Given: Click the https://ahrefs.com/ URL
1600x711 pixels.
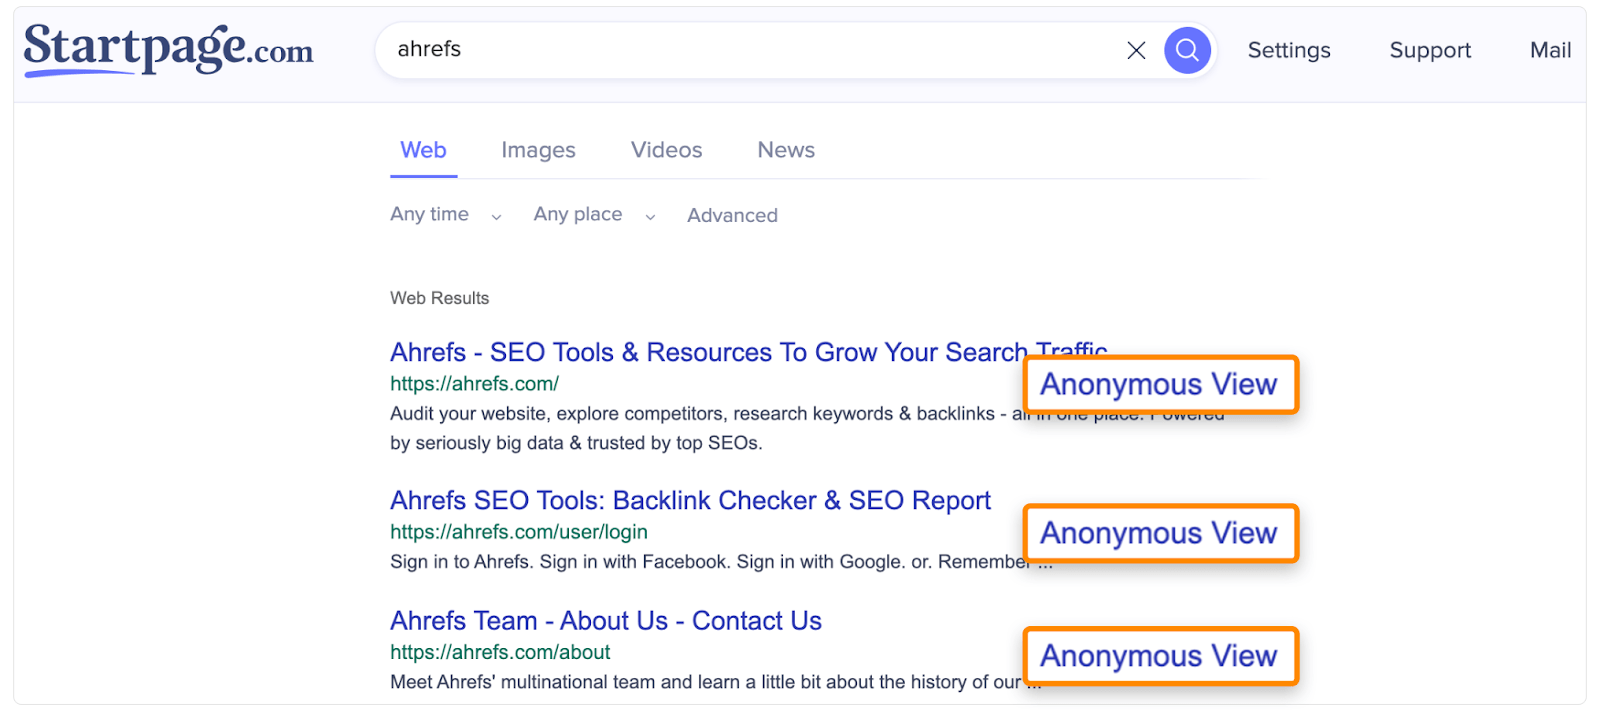Looking at the screenshot, I should [474, 383].
